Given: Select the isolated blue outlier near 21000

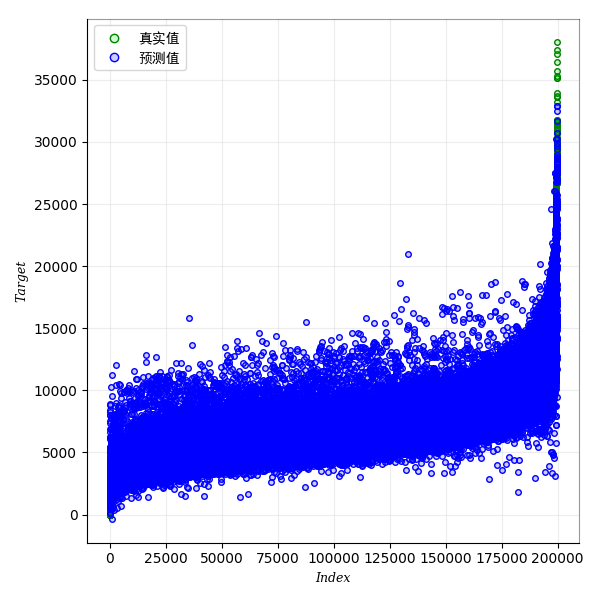Looking at the screenshot, I should [408, 254].
